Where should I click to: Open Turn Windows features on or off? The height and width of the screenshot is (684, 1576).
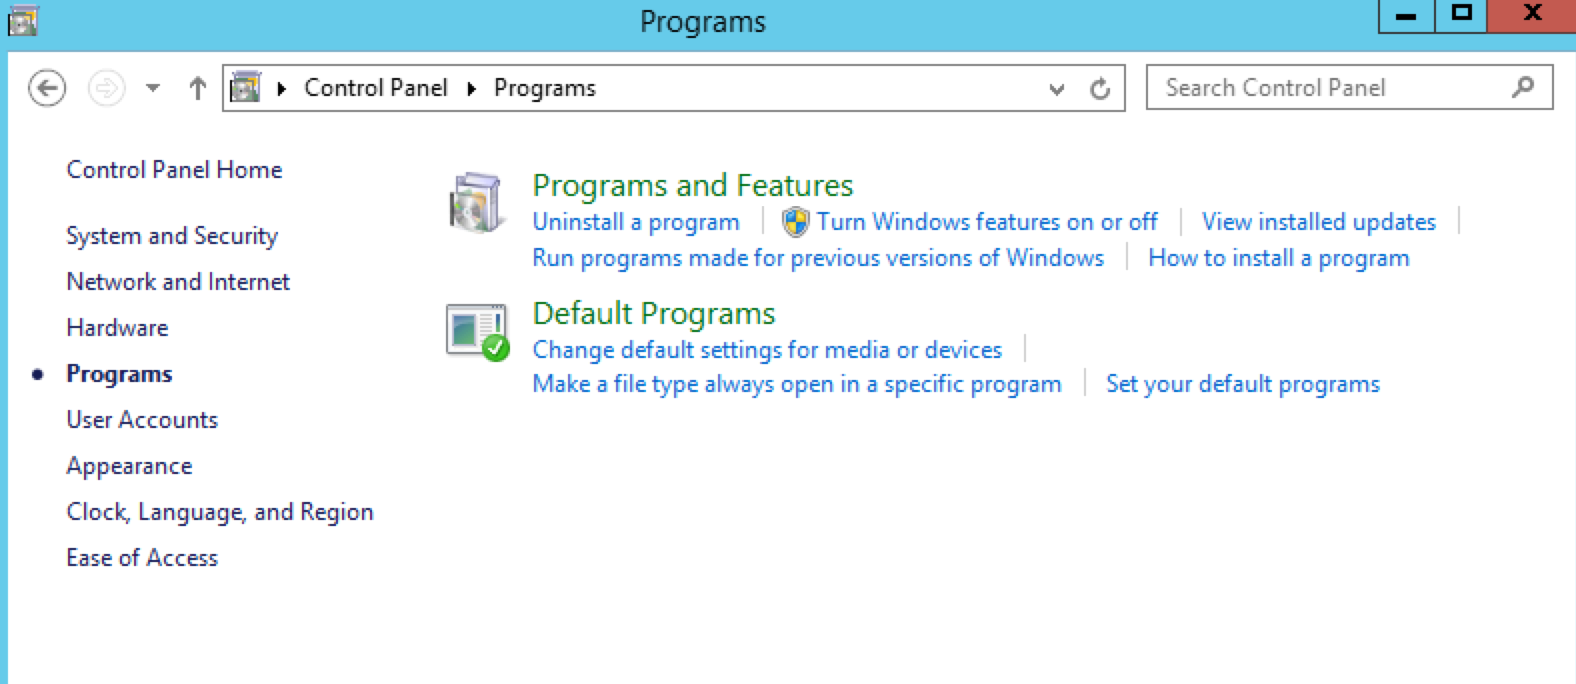tap(987, 222)
